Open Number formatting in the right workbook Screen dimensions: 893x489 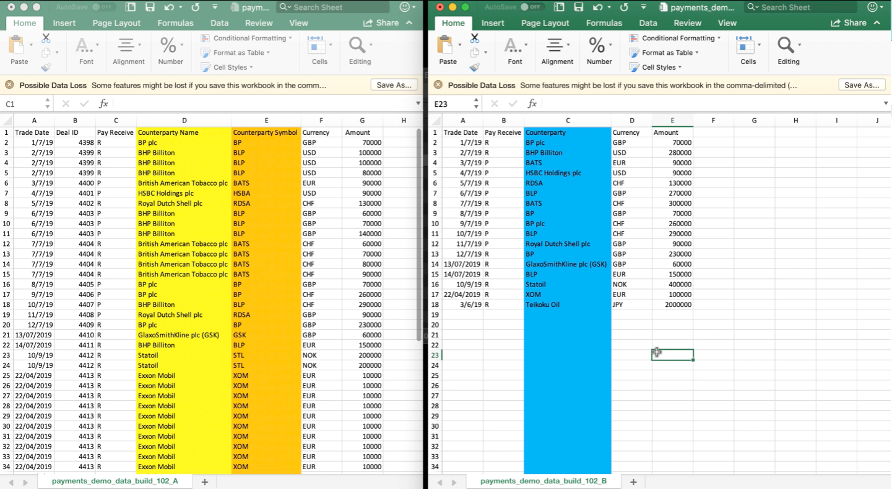coord(599,50)
